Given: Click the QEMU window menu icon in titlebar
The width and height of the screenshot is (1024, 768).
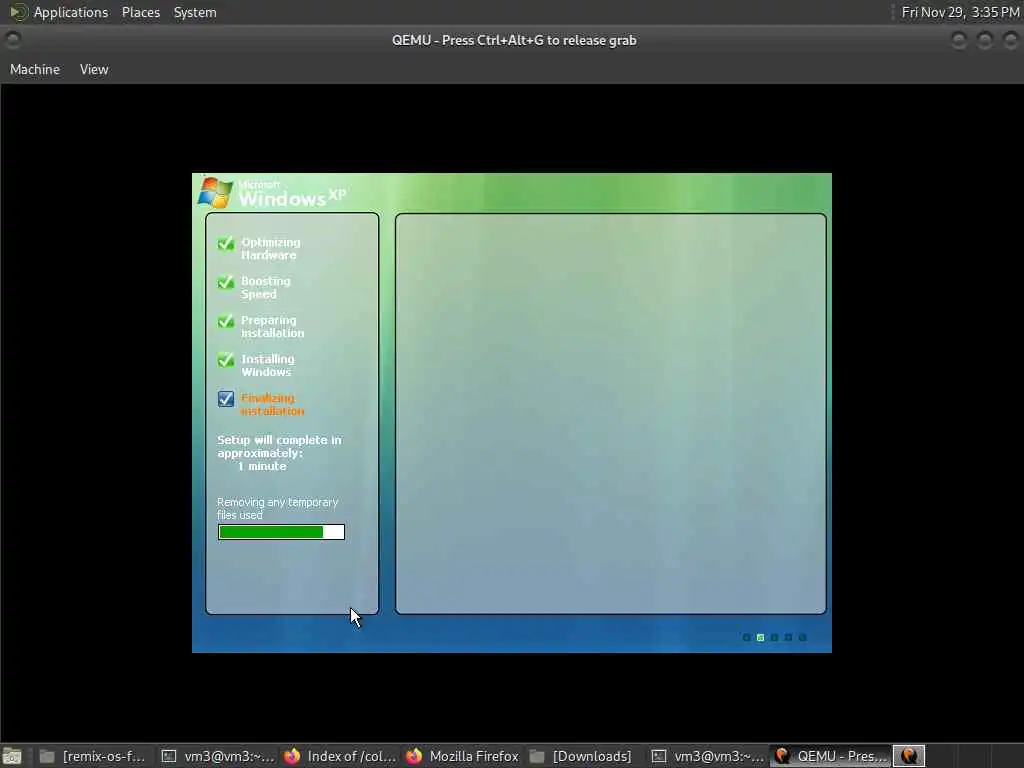Looking at the screenshot, I should (x=12, y=40).
